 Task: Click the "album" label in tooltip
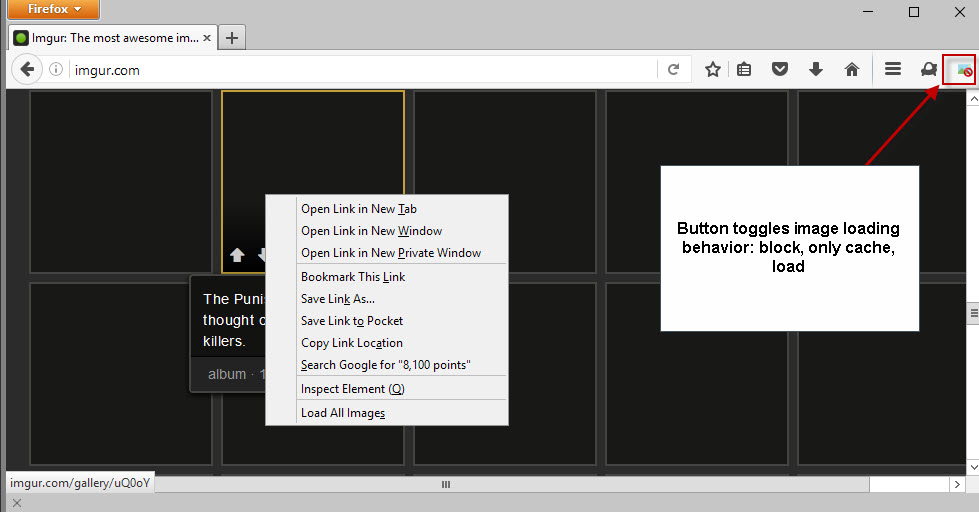click(227, 374)
